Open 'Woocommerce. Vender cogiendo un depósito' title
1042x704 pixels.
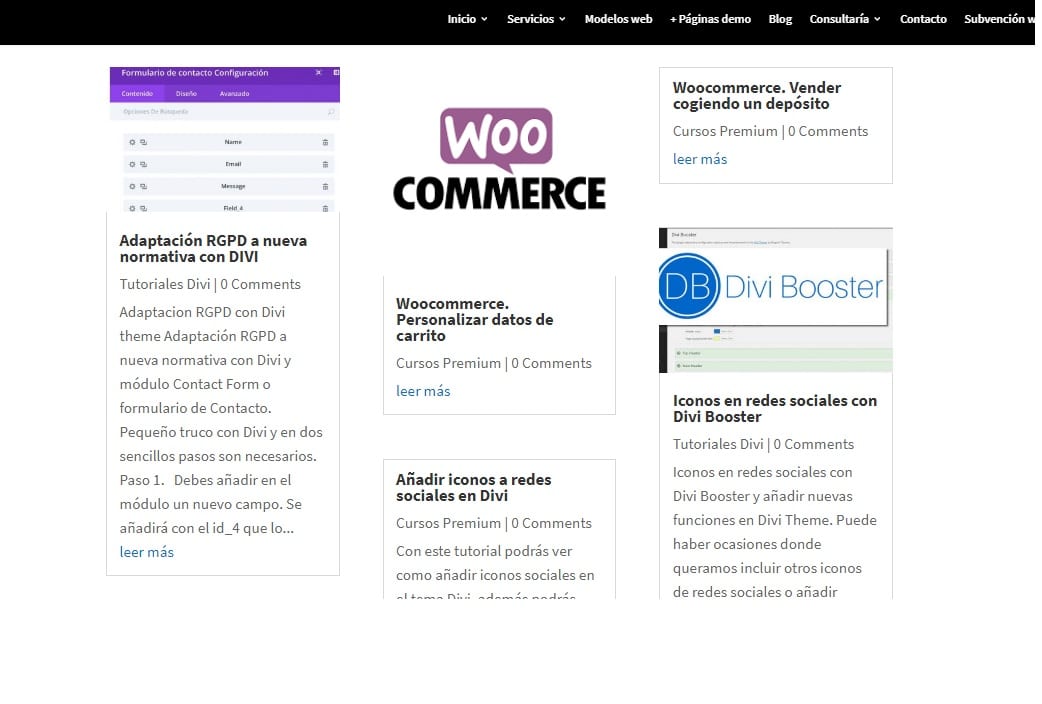(756, 96)
